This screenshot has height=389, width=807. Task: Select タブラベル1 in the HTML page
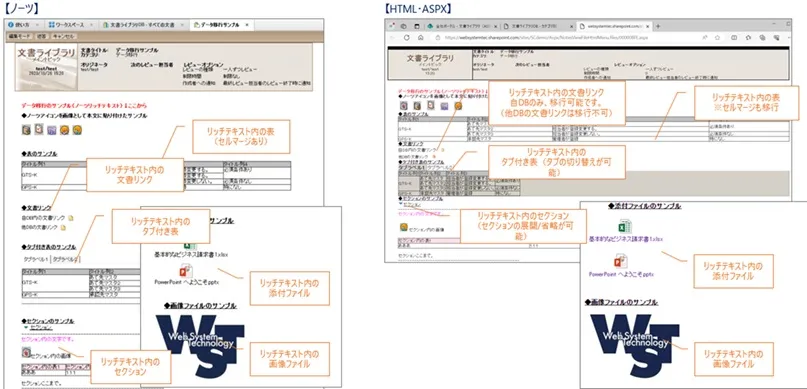(x=413, y=168)
